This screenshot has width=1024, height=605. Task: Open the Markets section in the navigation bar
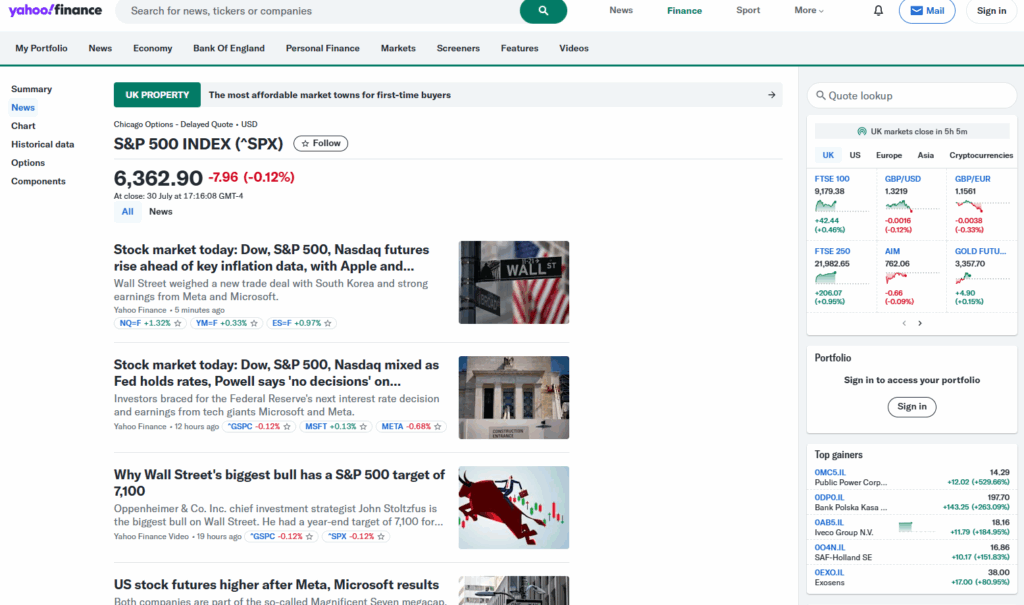[398, 48]
